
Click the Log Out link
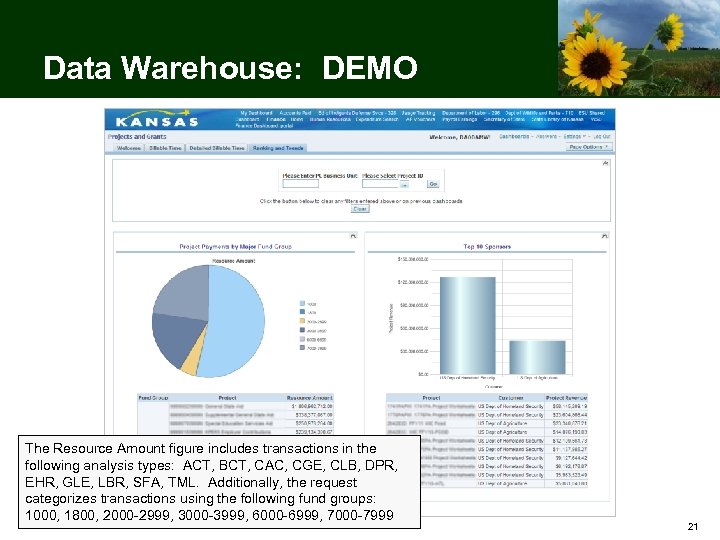[x=602, y=136]
